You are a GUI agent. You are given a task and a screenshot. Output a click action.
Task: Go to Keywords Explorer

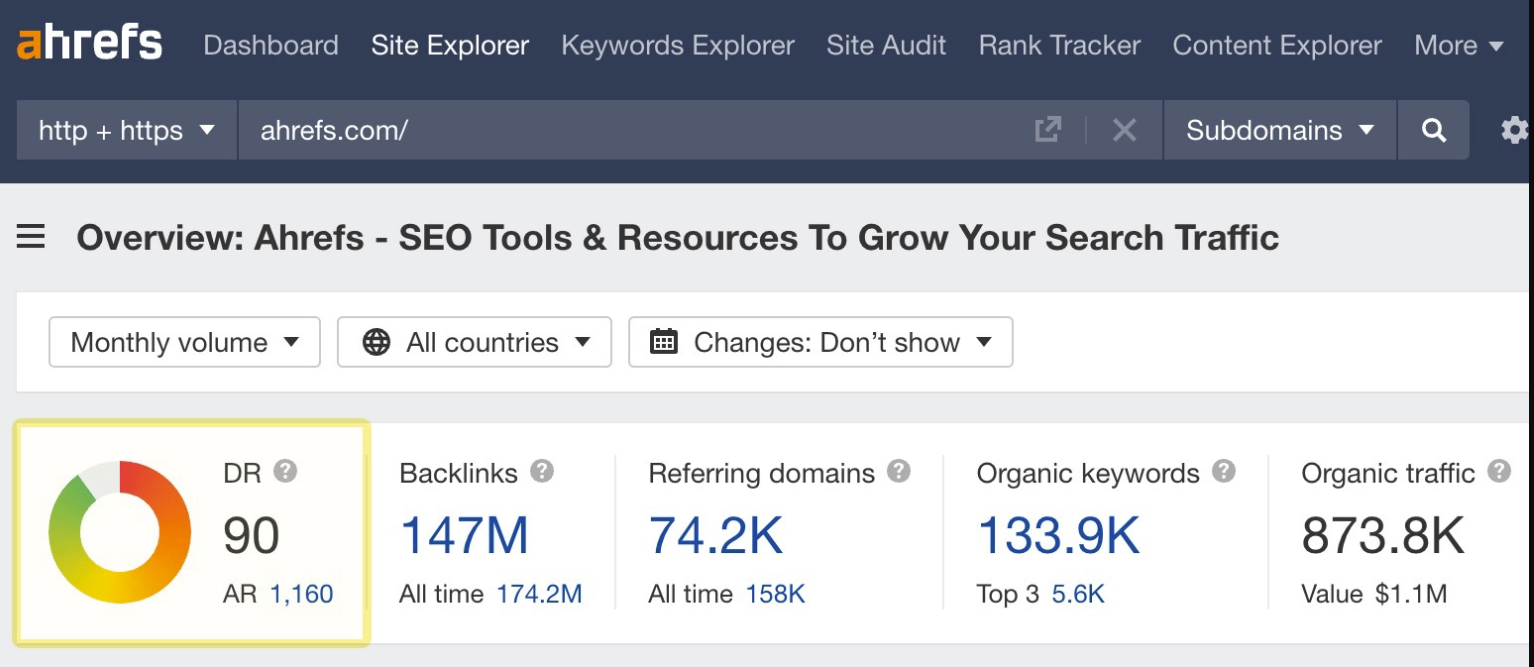pyautogui.click(x=678, y=45)
